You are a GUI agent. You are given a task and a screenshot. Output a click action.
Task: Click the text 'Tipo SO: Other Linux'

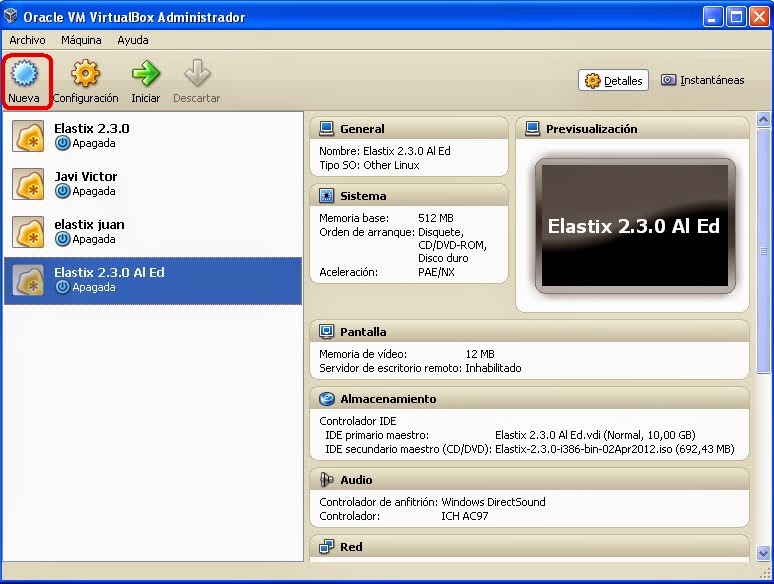369,165
